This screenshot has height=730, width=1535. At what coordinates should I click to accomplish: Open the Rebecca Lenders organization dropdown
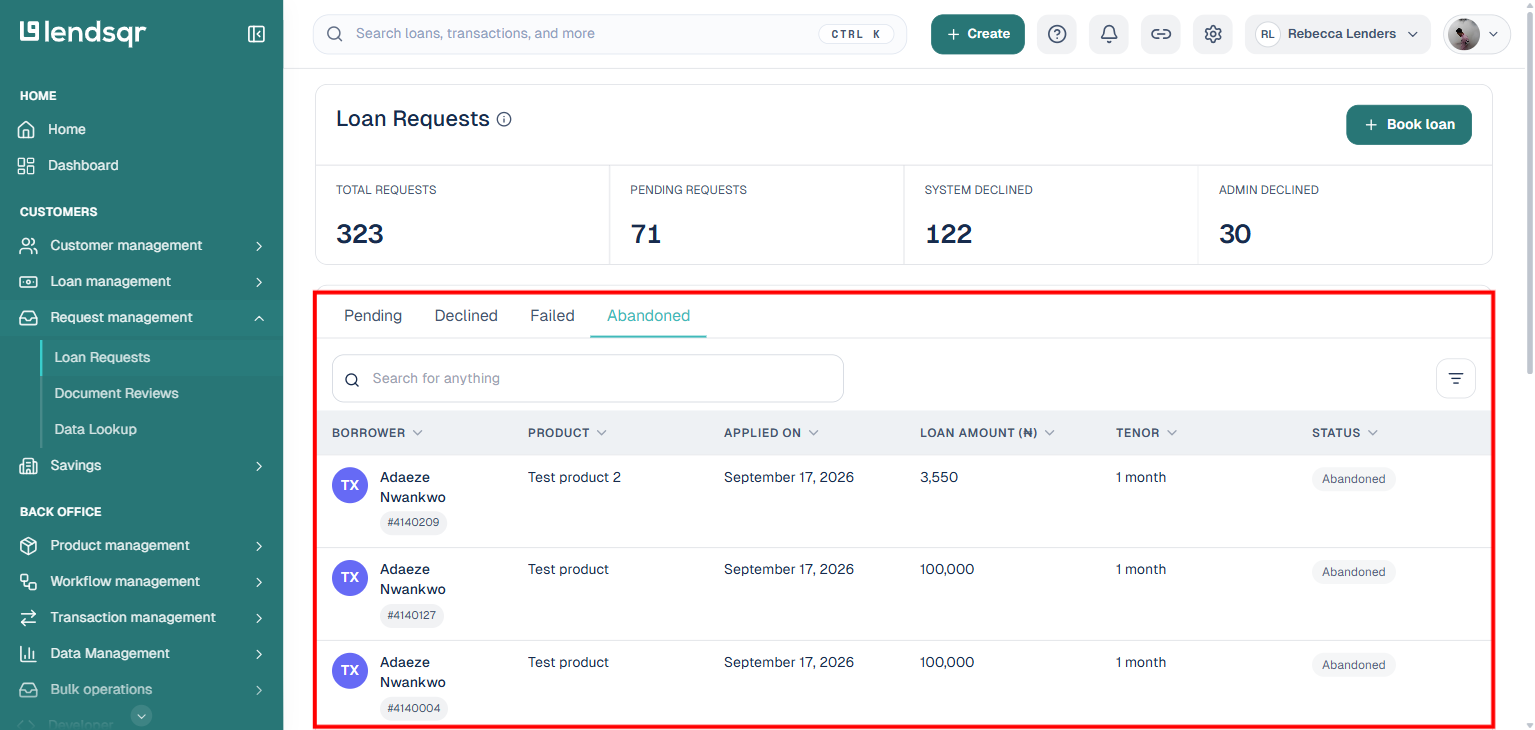(1338, 34)
